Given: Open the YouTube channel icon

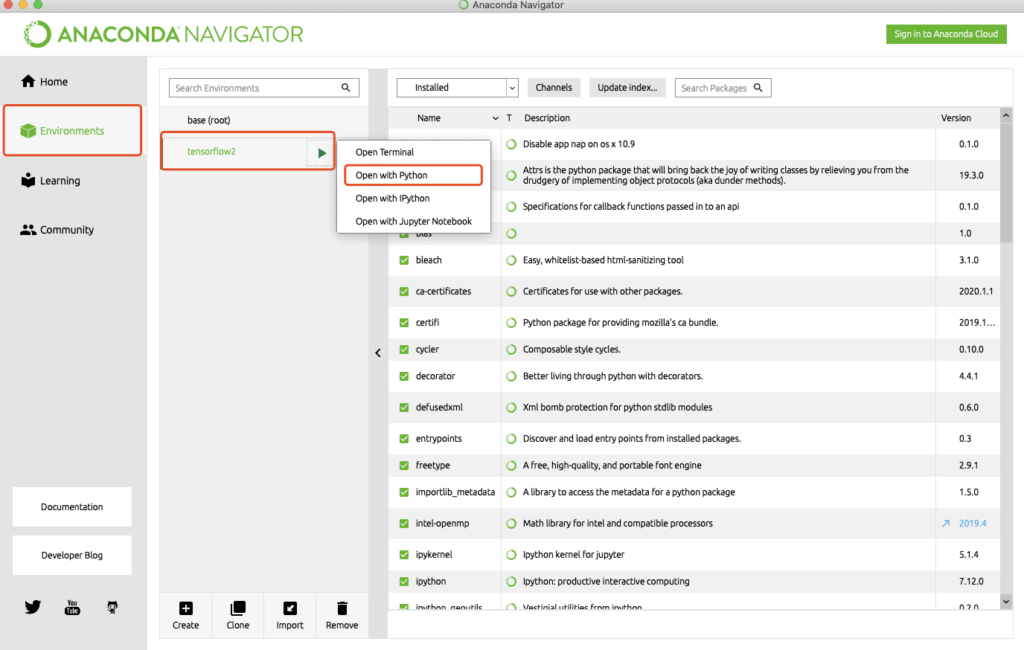Looking at the screenshot, I should pos(72,607).
